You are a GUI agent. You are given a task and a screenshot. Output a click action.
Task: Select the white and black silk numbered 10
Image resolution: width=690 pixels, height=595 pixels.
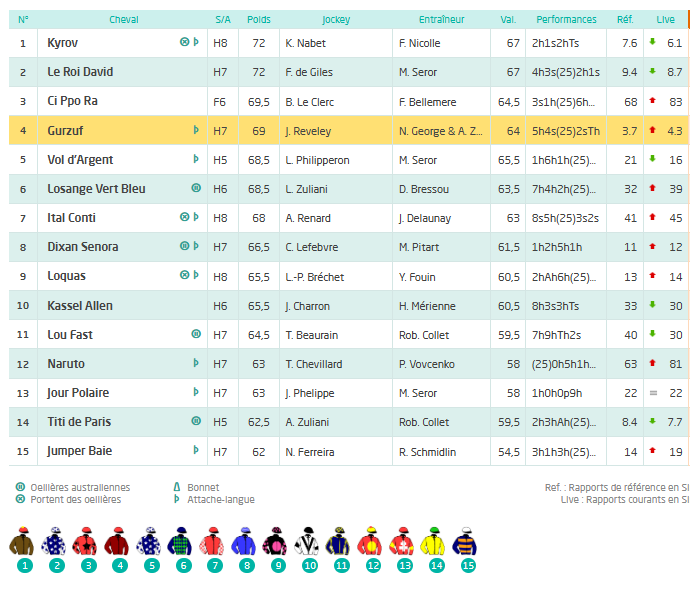[309, 543]
